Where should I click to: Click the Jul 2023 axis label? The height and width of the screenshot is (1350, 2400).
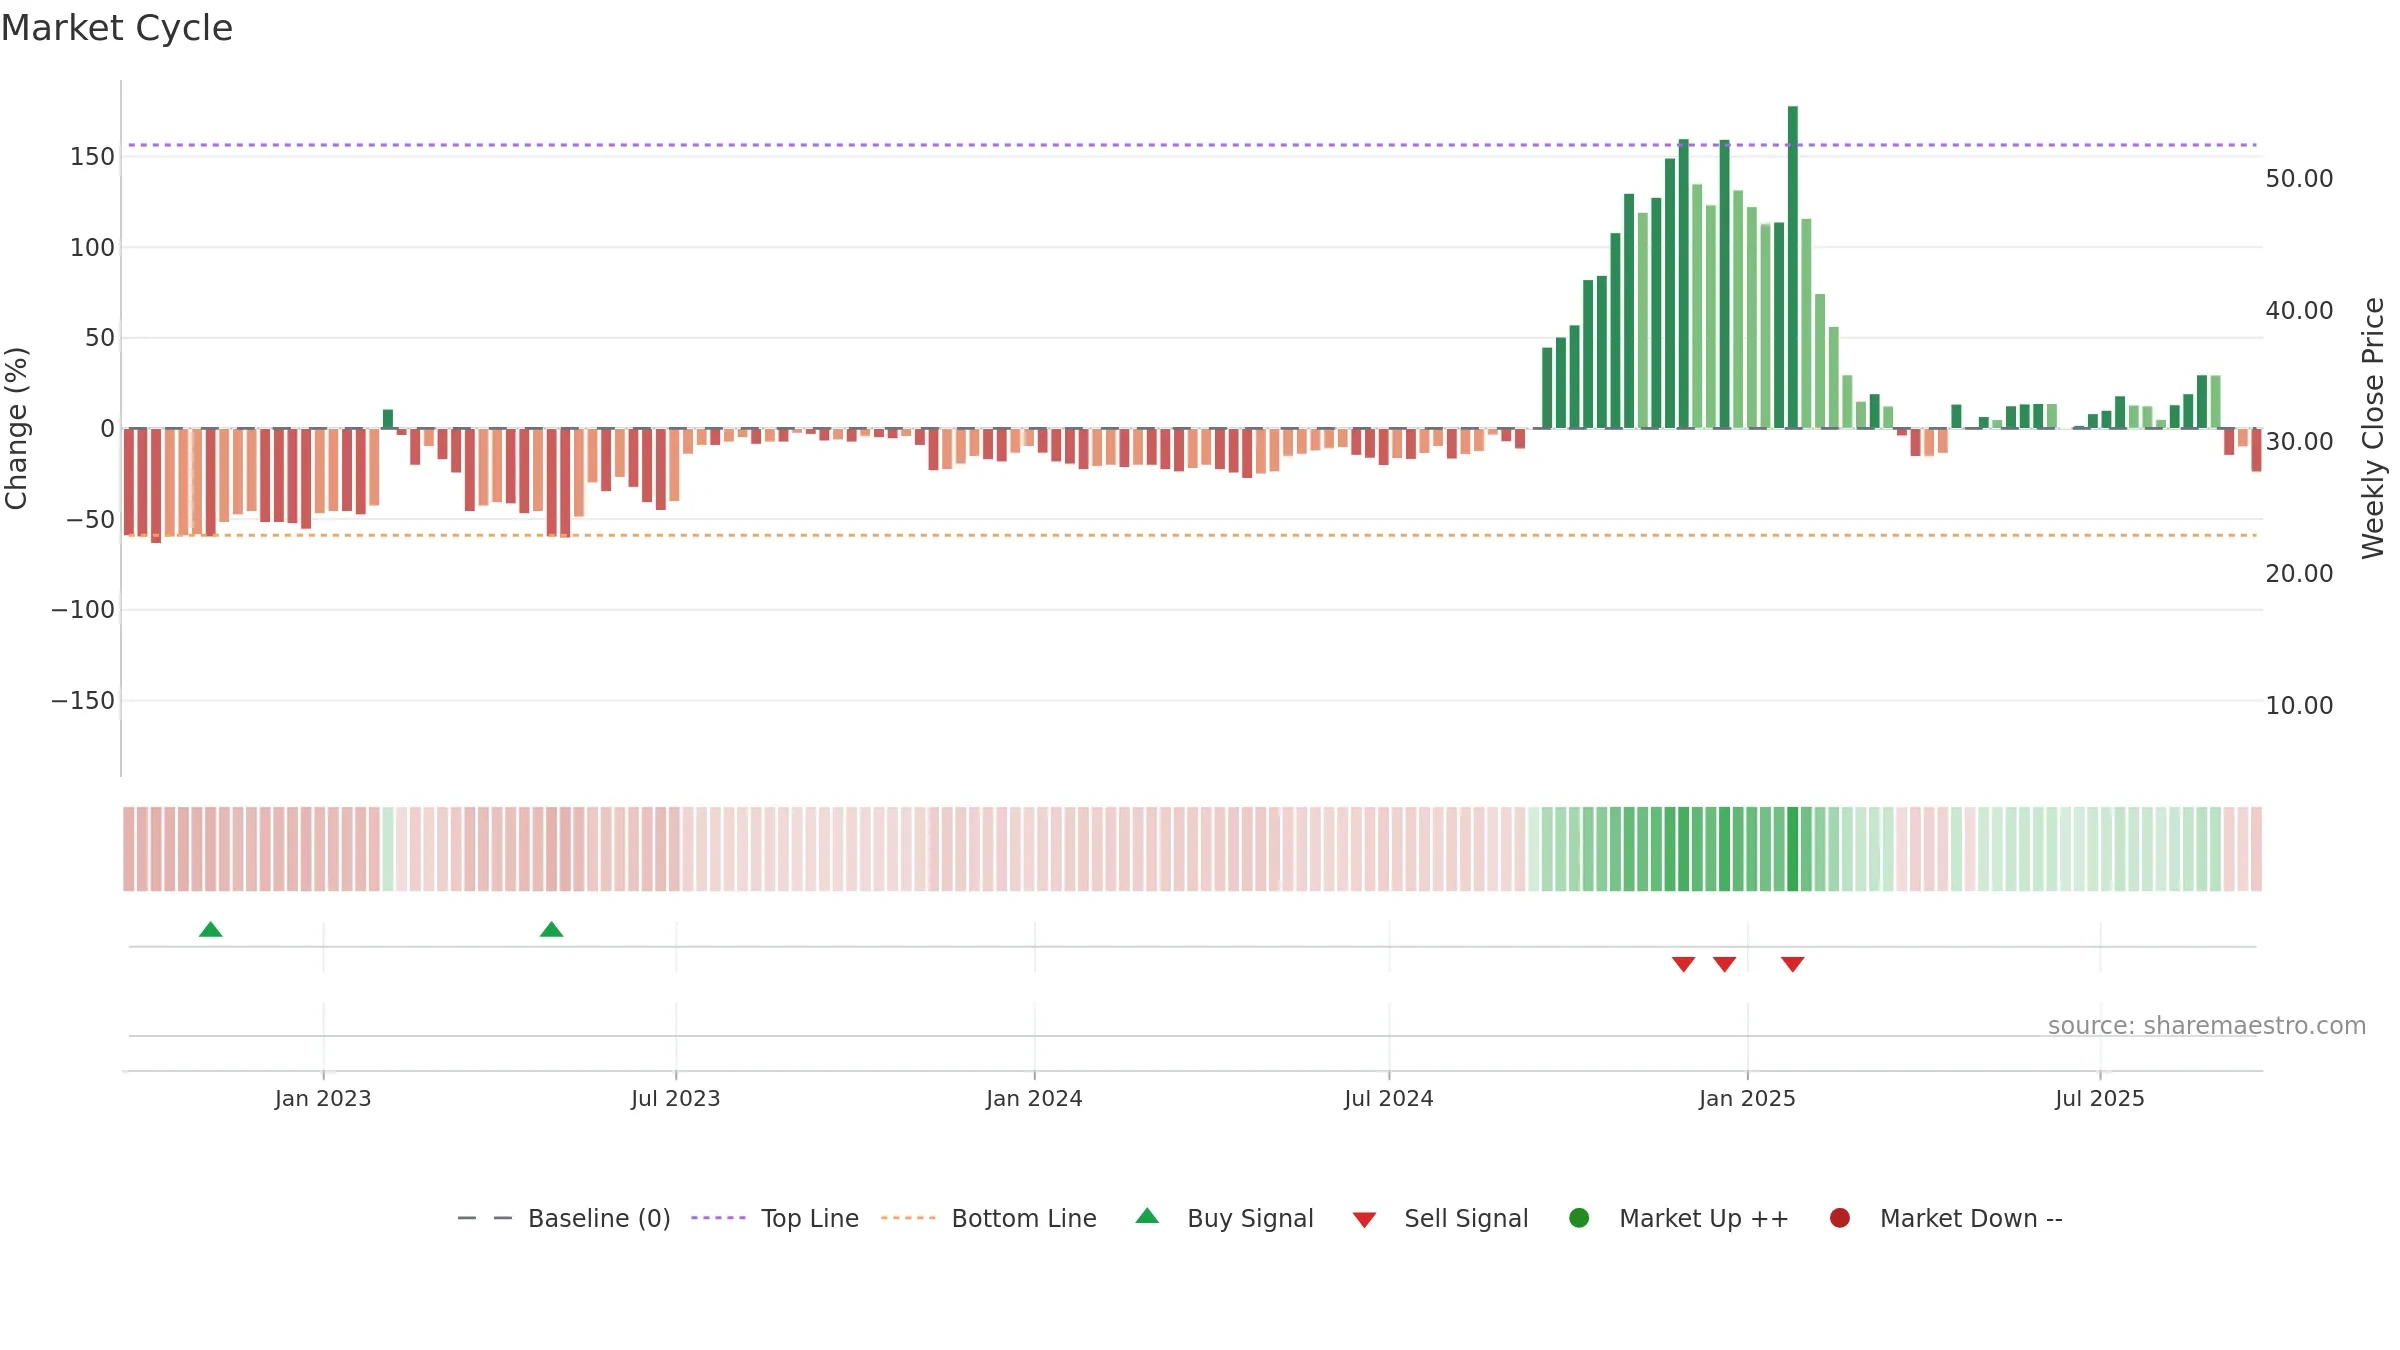tap(676, 1099)
